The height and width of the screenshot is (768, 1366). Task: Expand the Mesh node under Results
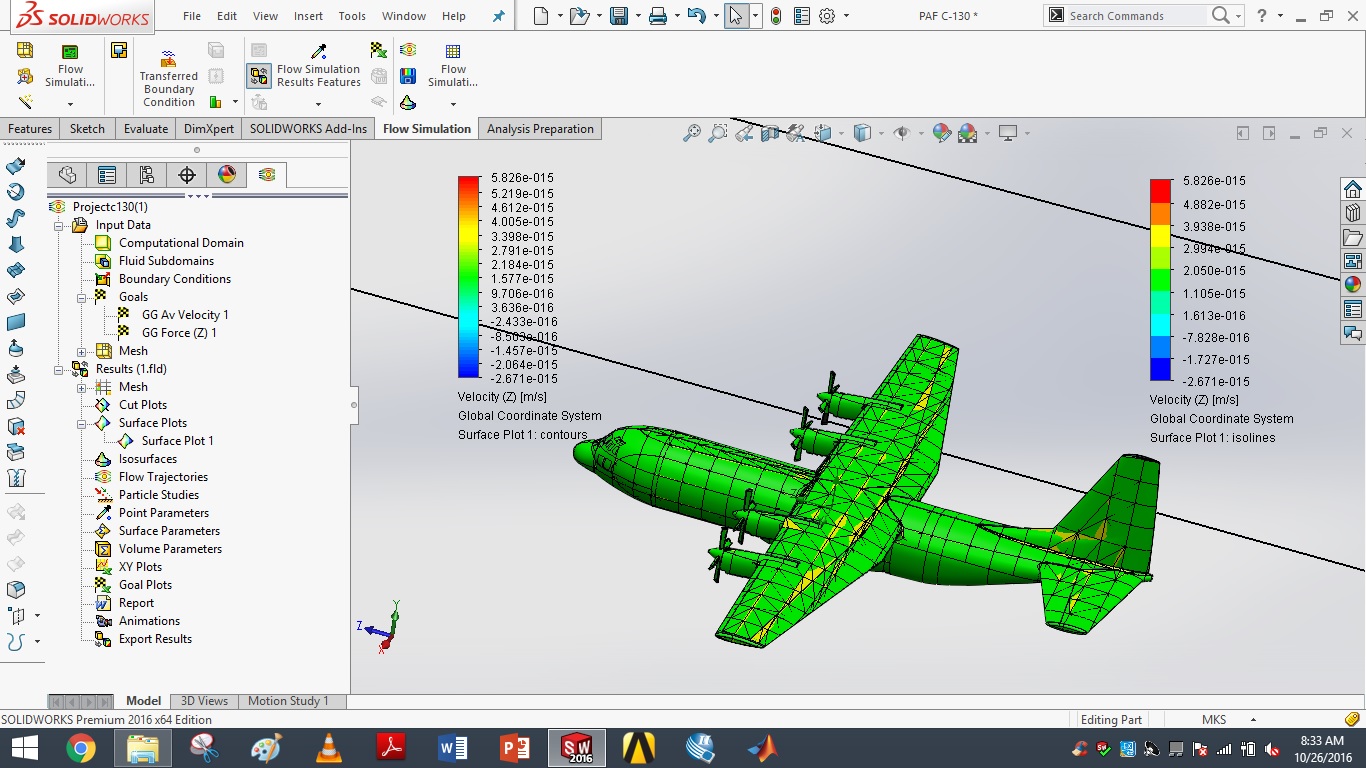[82, 387]
